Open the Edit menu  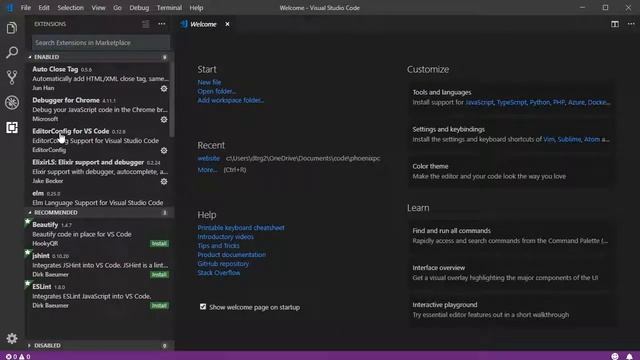click(44, 8)
